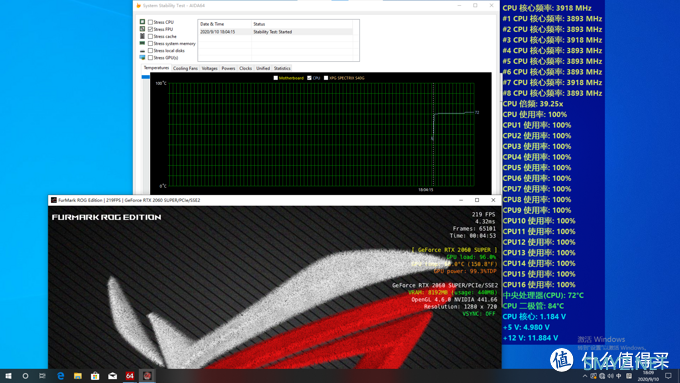Open File Explorer from taskbar
The height and width of the screenshot is (383, 680).
pyautogui.click(x=78, y=376)
